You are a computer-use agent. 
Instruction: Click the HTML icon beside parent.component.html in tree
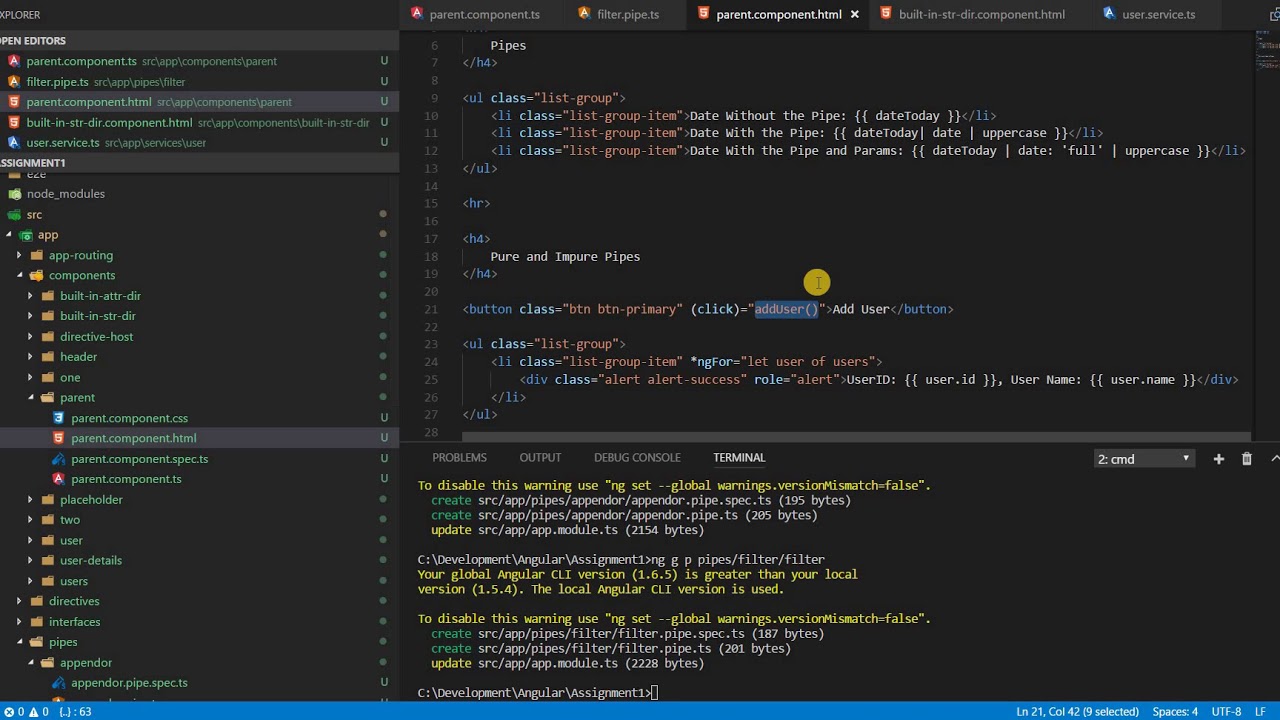(58, 438)
